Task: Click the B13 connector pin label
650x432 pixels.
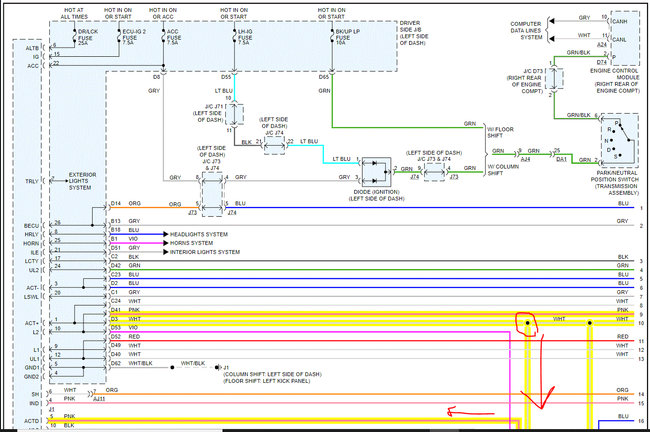Action: coord(116,221)
